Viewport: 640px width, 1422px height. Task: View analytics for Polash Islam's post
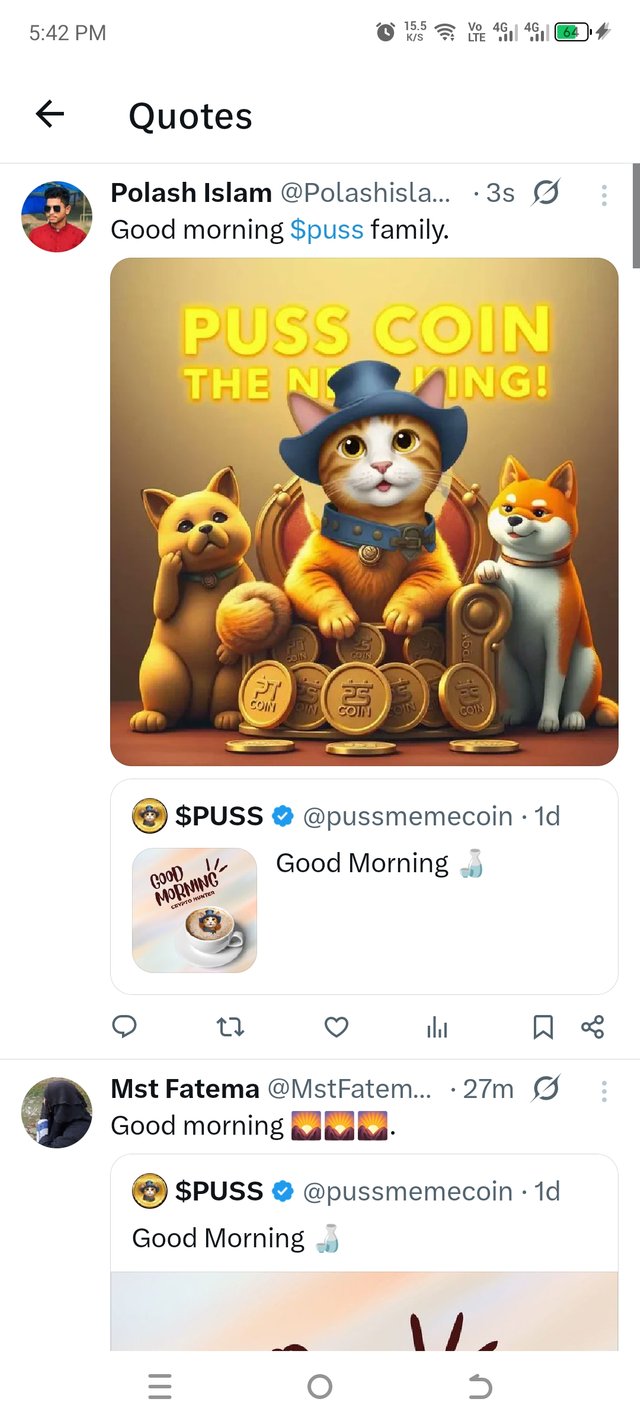click(437, 1027)
